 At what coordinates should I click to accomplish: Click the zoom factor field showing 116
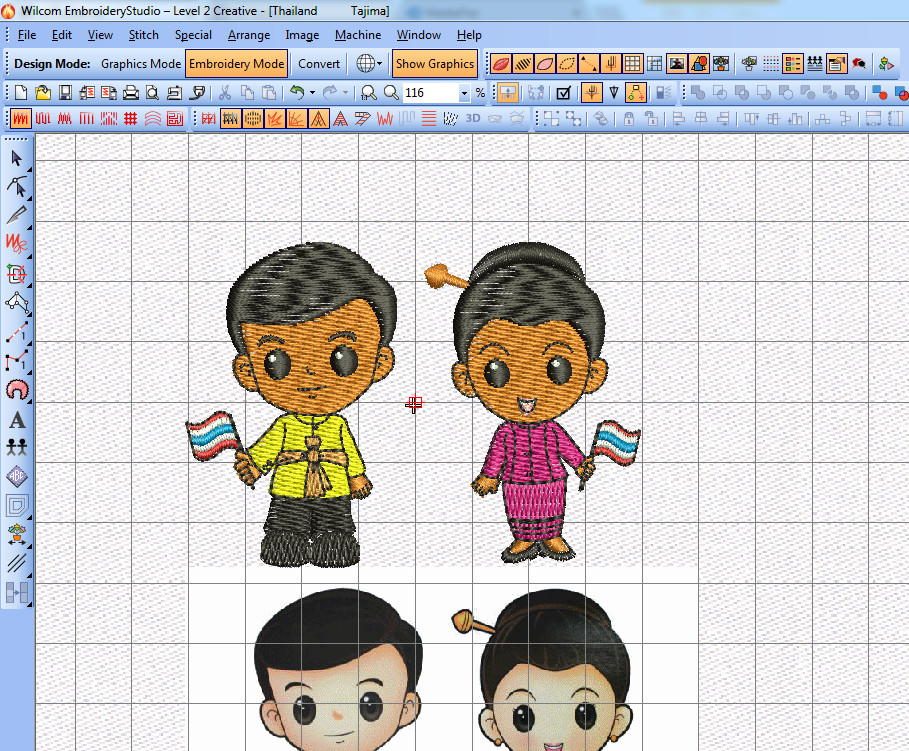[x=430, y=93]
